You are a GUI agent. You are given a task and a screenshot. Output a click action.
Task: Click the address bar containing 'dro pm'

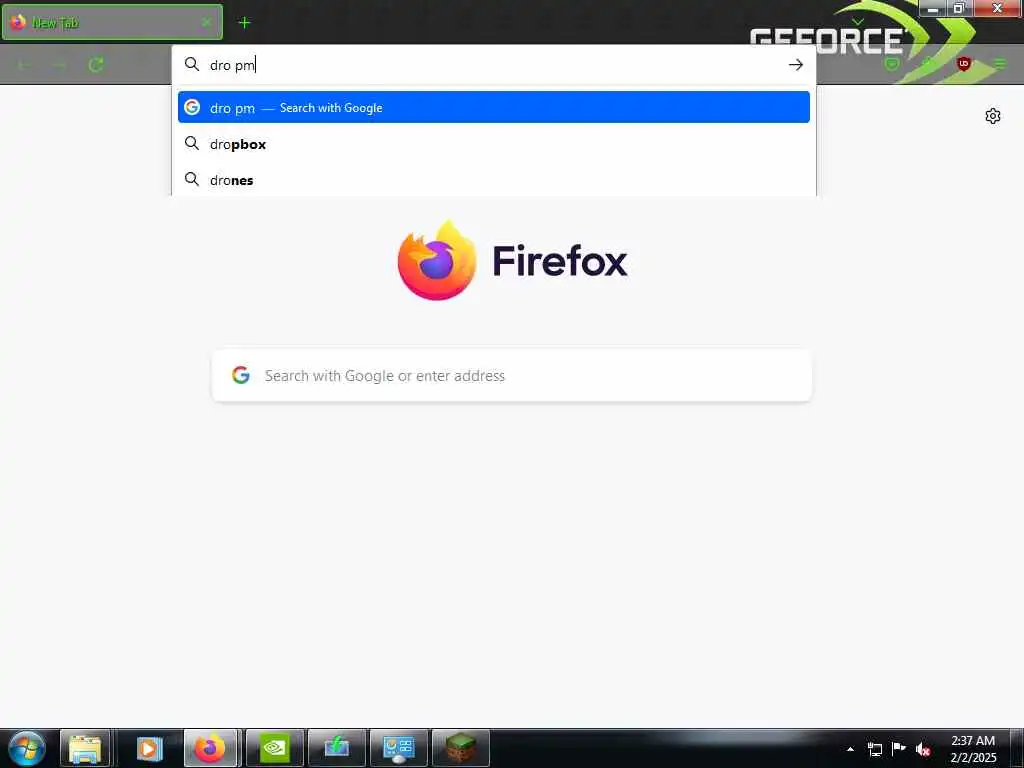click(x=494, y=65)
